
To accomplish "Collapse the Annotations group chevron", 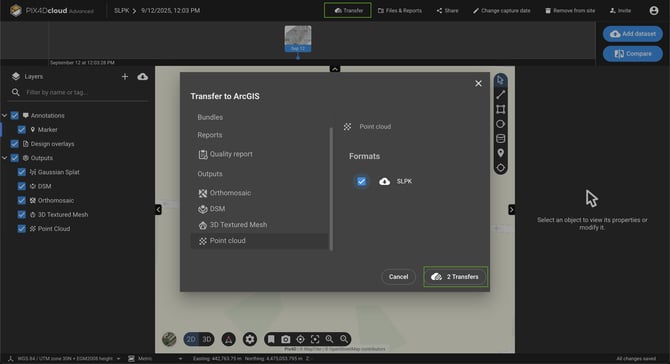I will pyautogui.click(x=5, y=116).
